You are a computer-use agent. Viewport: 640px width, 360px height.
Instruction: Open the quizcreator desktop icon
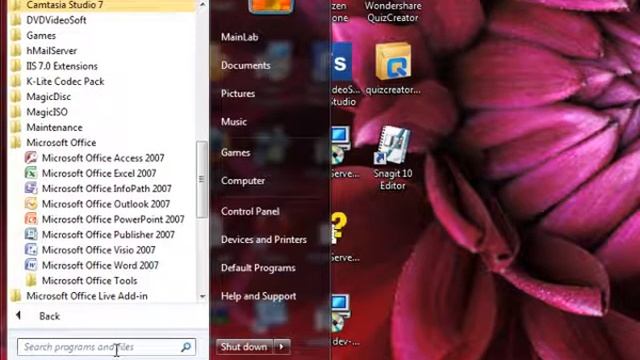393,69
